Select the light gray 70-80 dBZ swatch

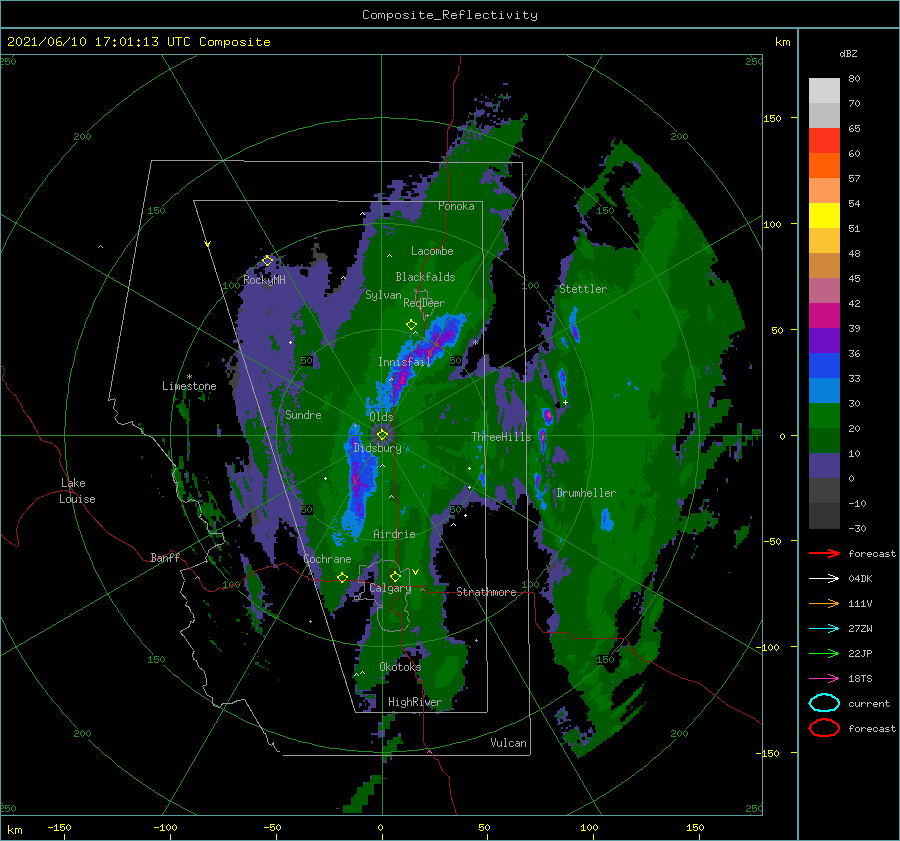point(824,91)
